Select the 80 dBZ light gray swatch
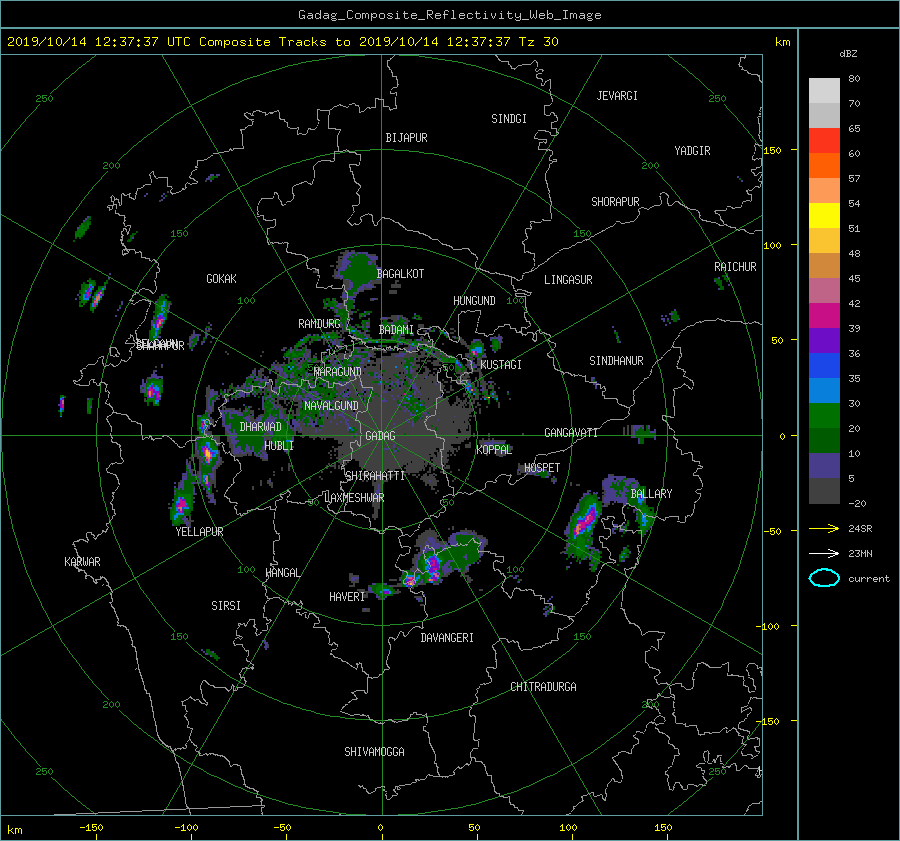The image size is (900, 841). coord(824,90)
